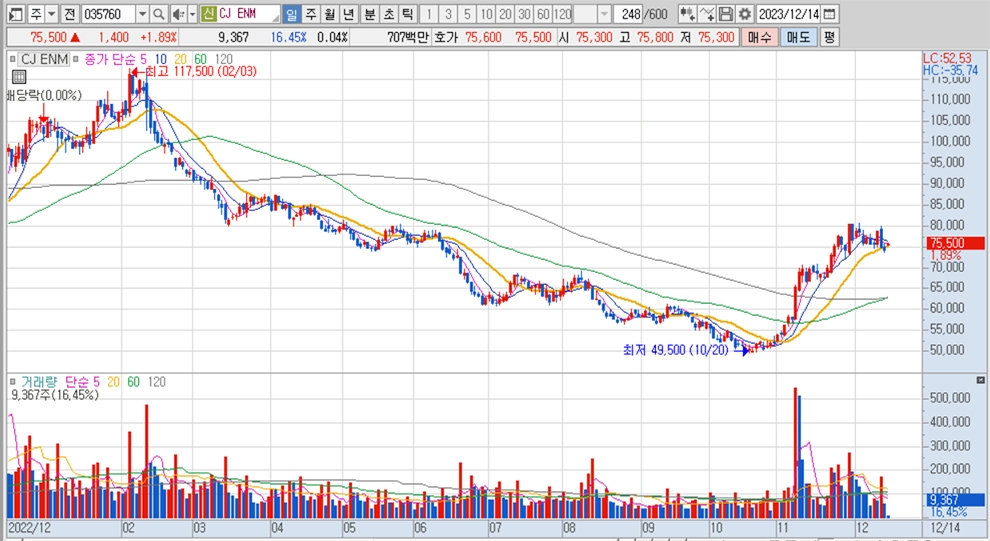Select the 3 interval button
Image resolution: width=990 pixels, height=541 pixels.
pos(448,14)
